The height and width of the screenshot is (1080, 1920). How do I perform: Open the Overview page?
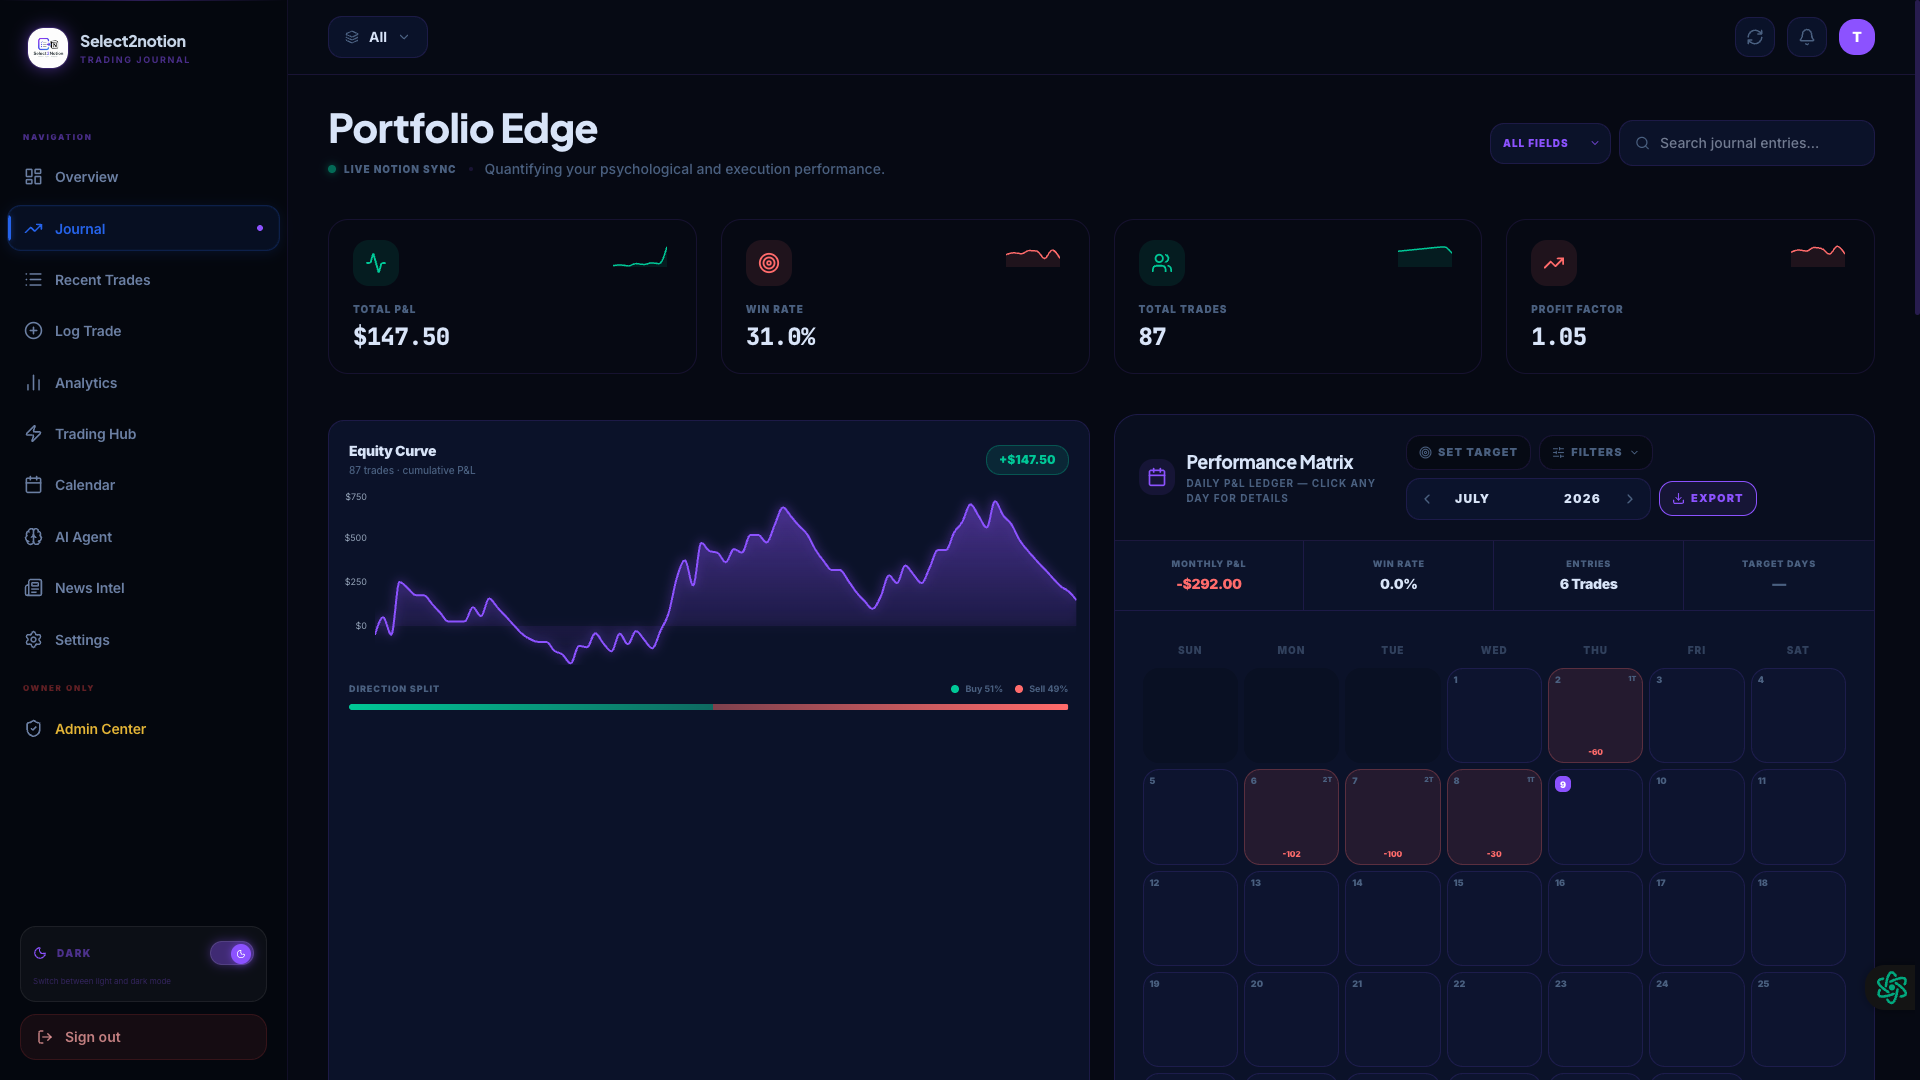(143, 177)
